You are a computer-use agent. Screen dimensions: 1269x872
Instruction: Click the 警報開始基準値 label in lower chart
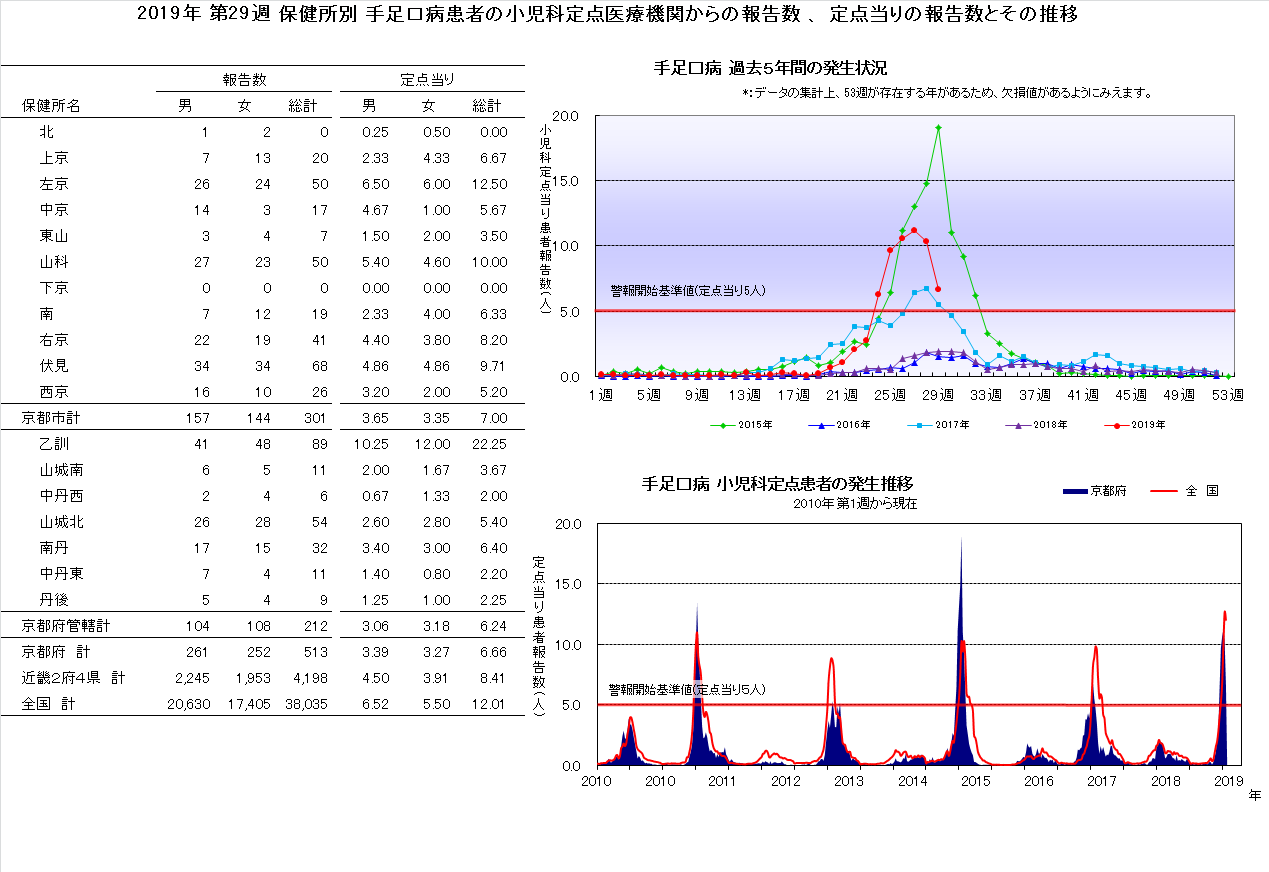[x=688, y=689]
